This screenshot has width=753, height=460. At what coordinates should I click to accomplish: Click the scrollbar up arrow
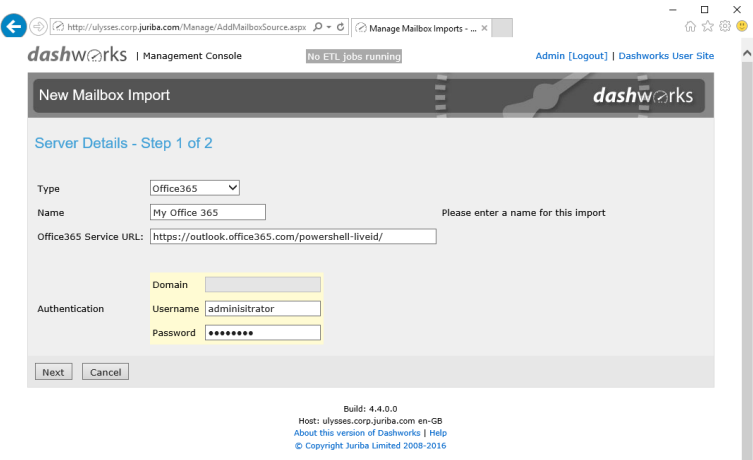(747, 53)
